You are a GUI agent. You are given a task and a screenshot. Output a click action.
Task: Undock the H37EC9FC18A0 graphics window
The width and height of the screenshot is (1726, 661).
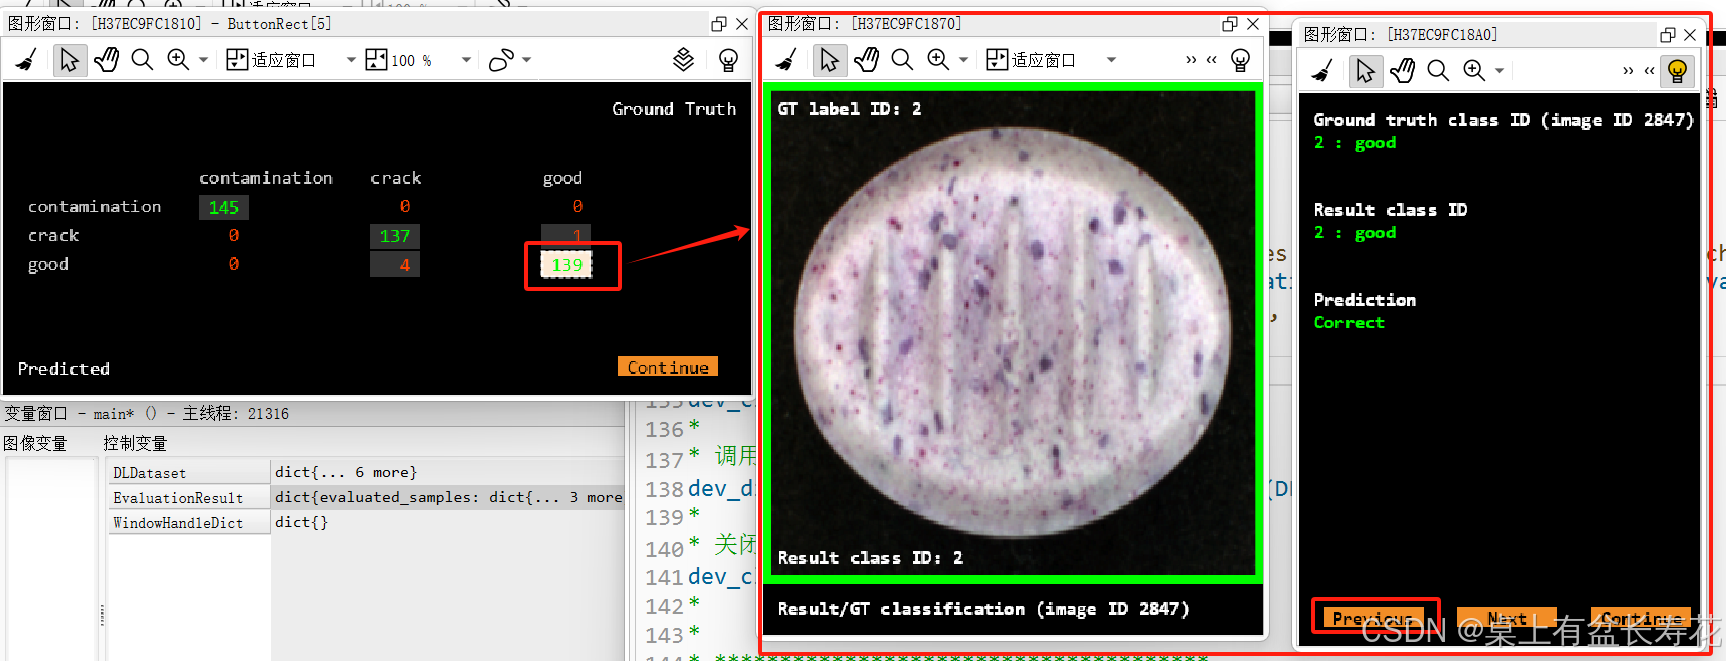(1667, 34)
